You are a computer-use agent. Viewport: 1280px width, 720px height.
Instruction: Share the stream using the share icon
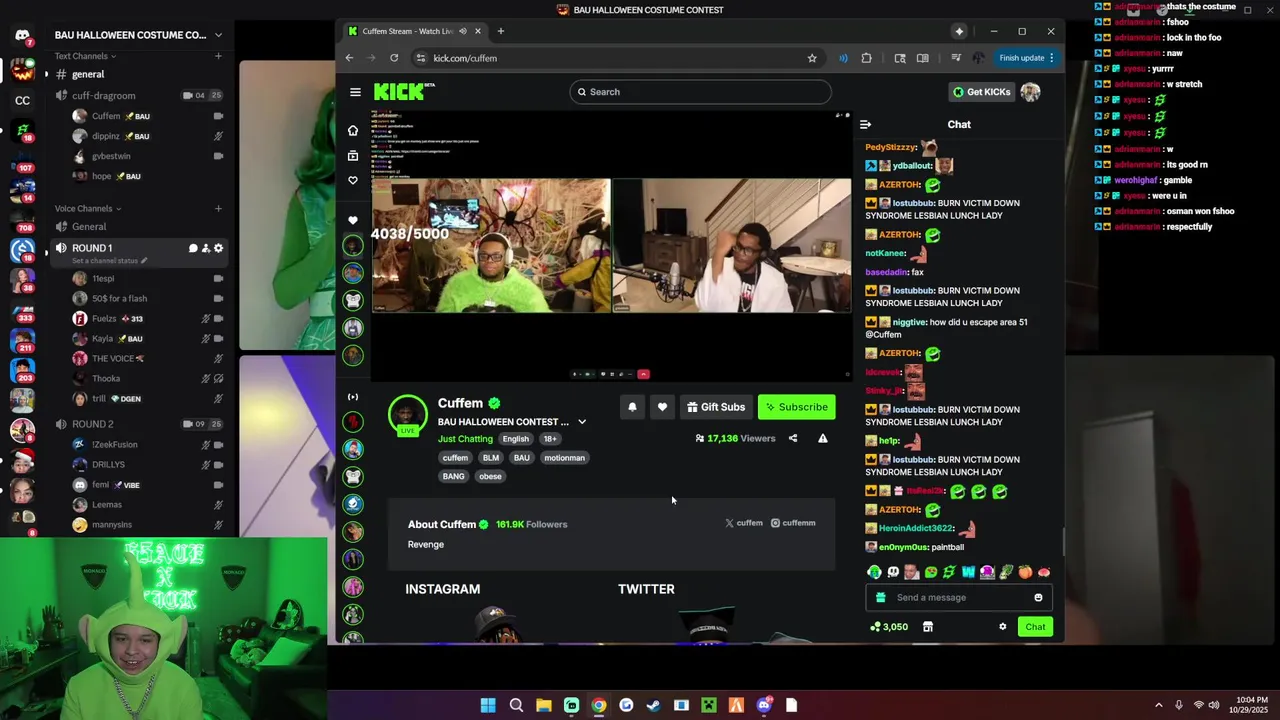pos(793,438)
